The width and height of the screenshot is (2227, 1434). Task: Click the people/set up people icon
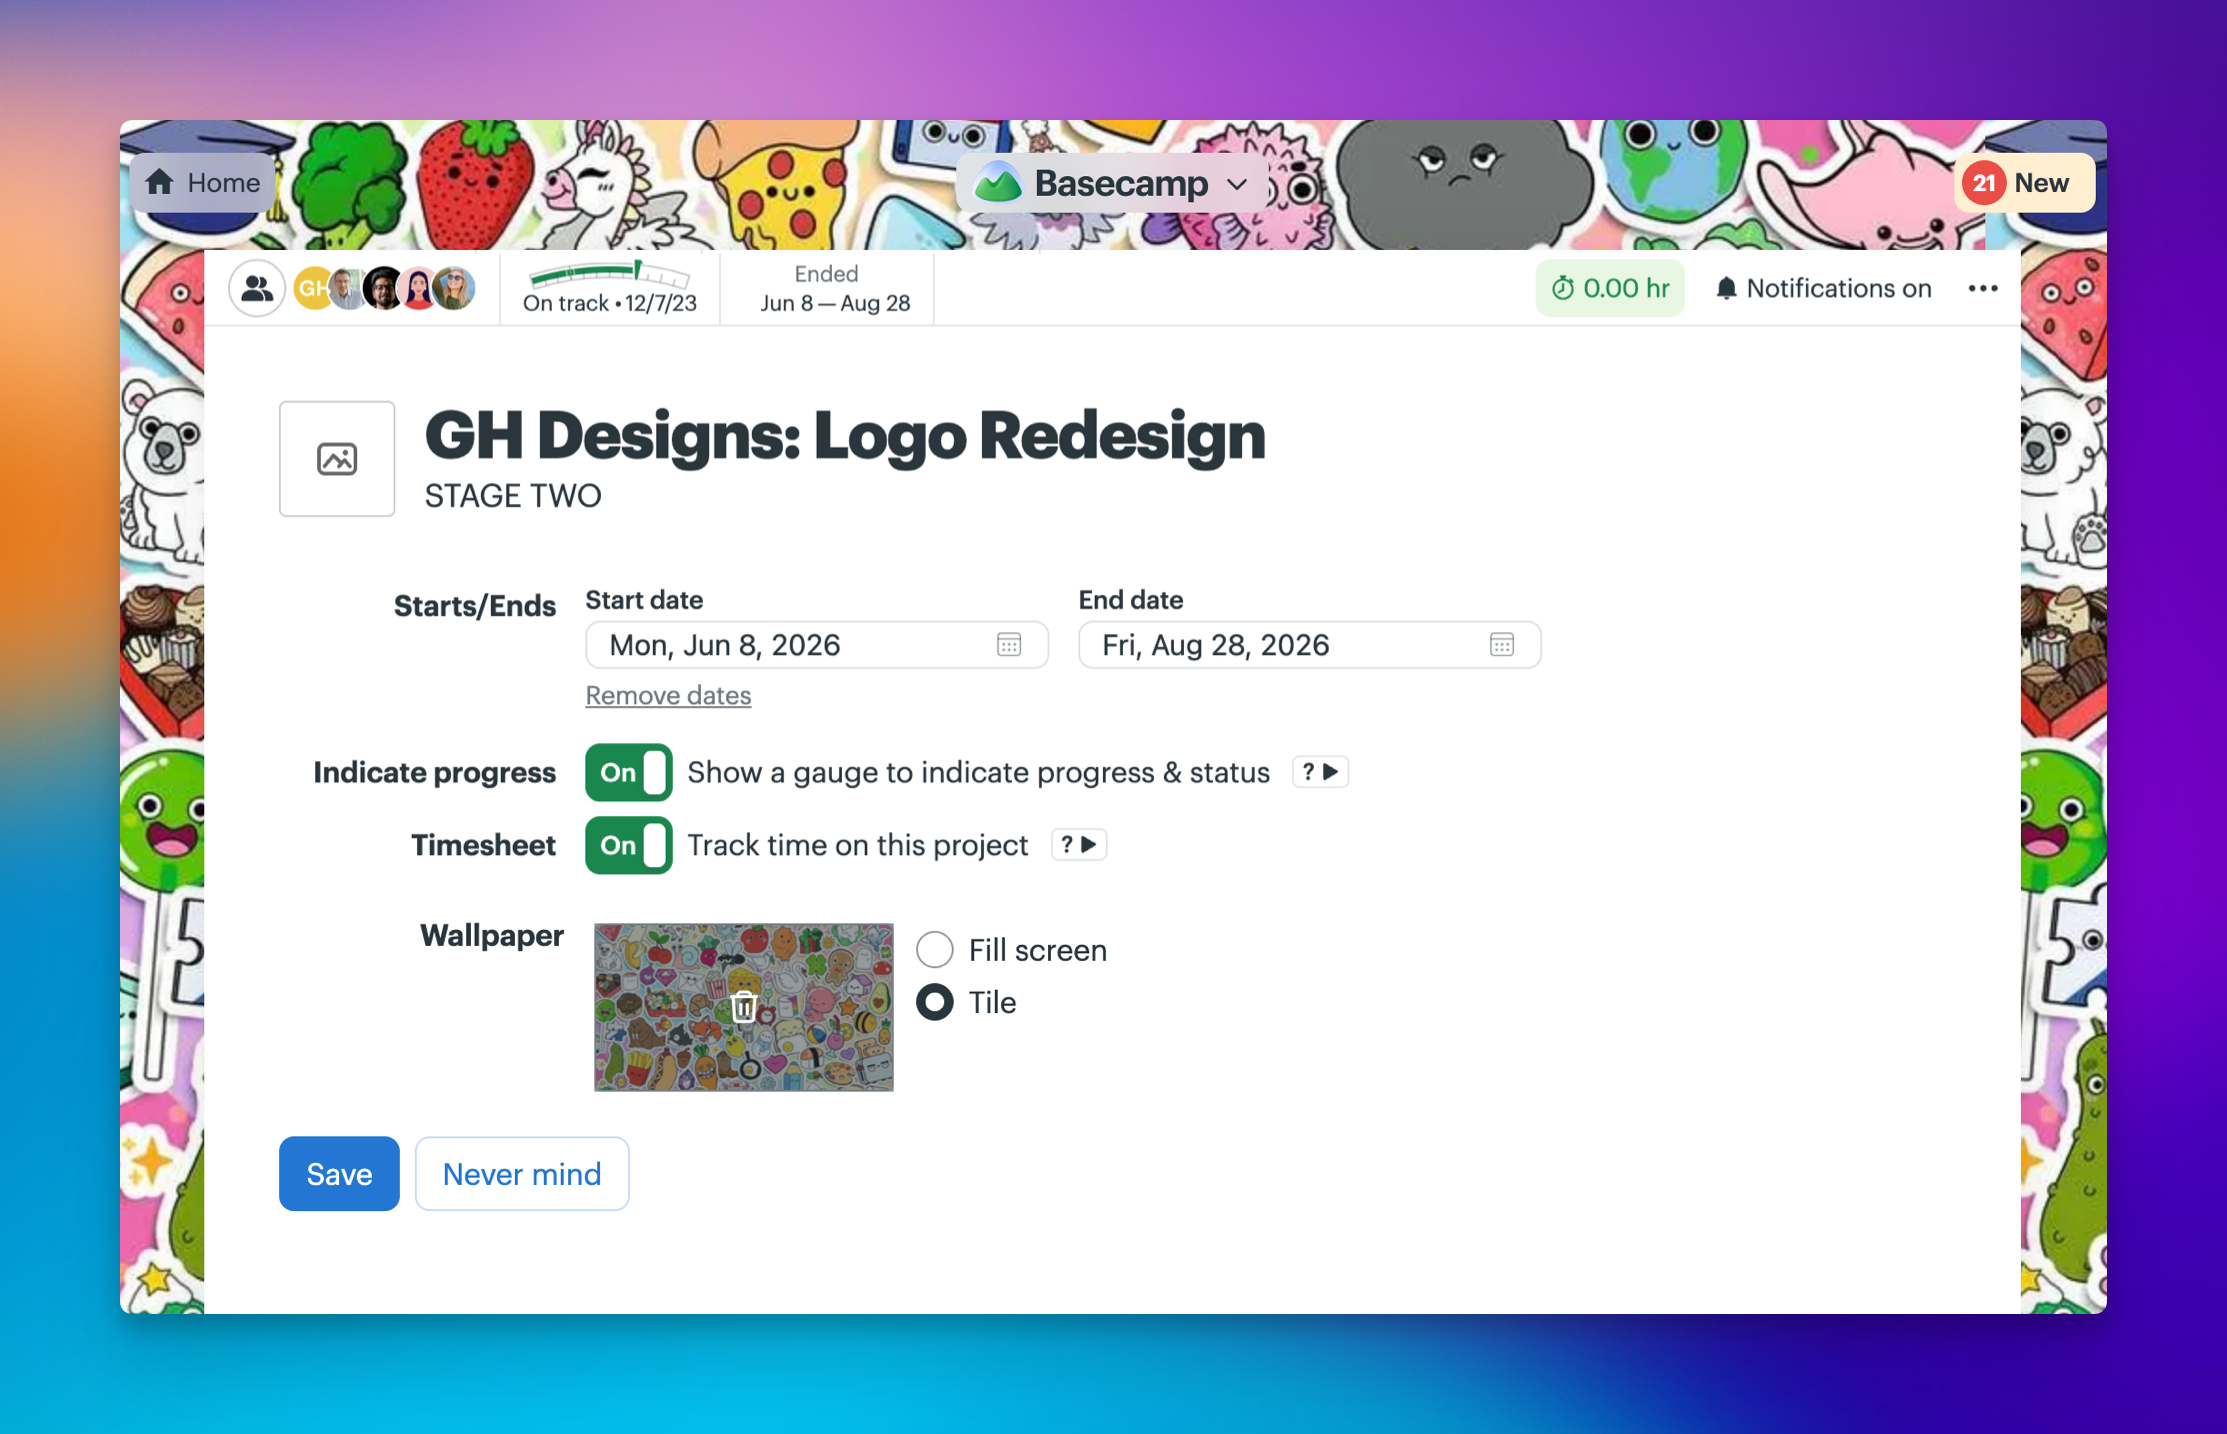tap(257, 289)
